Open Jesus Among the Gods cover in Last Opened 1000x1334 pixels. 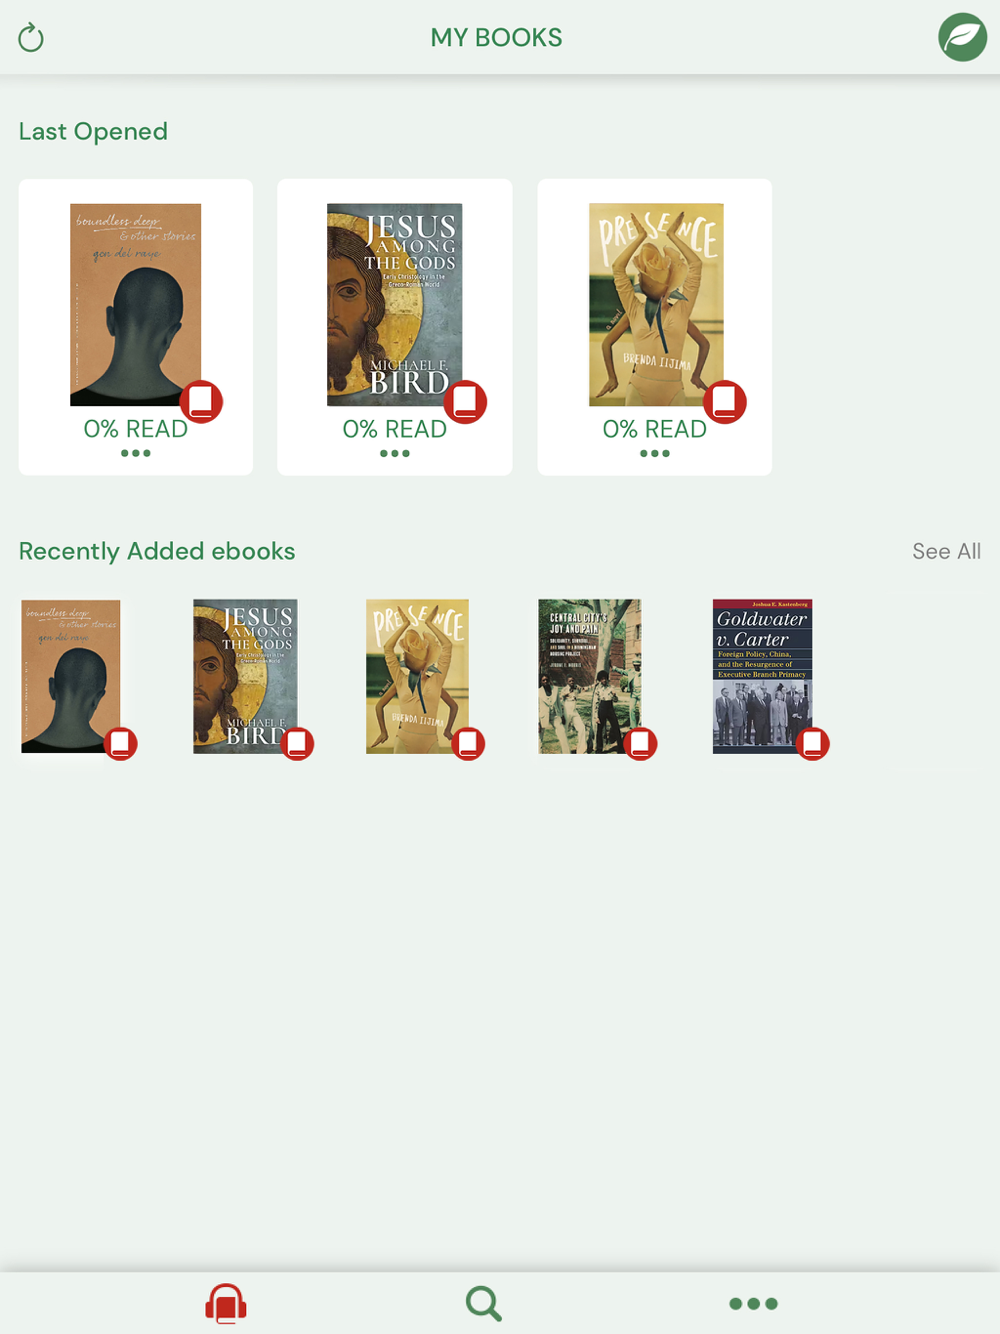395,305
